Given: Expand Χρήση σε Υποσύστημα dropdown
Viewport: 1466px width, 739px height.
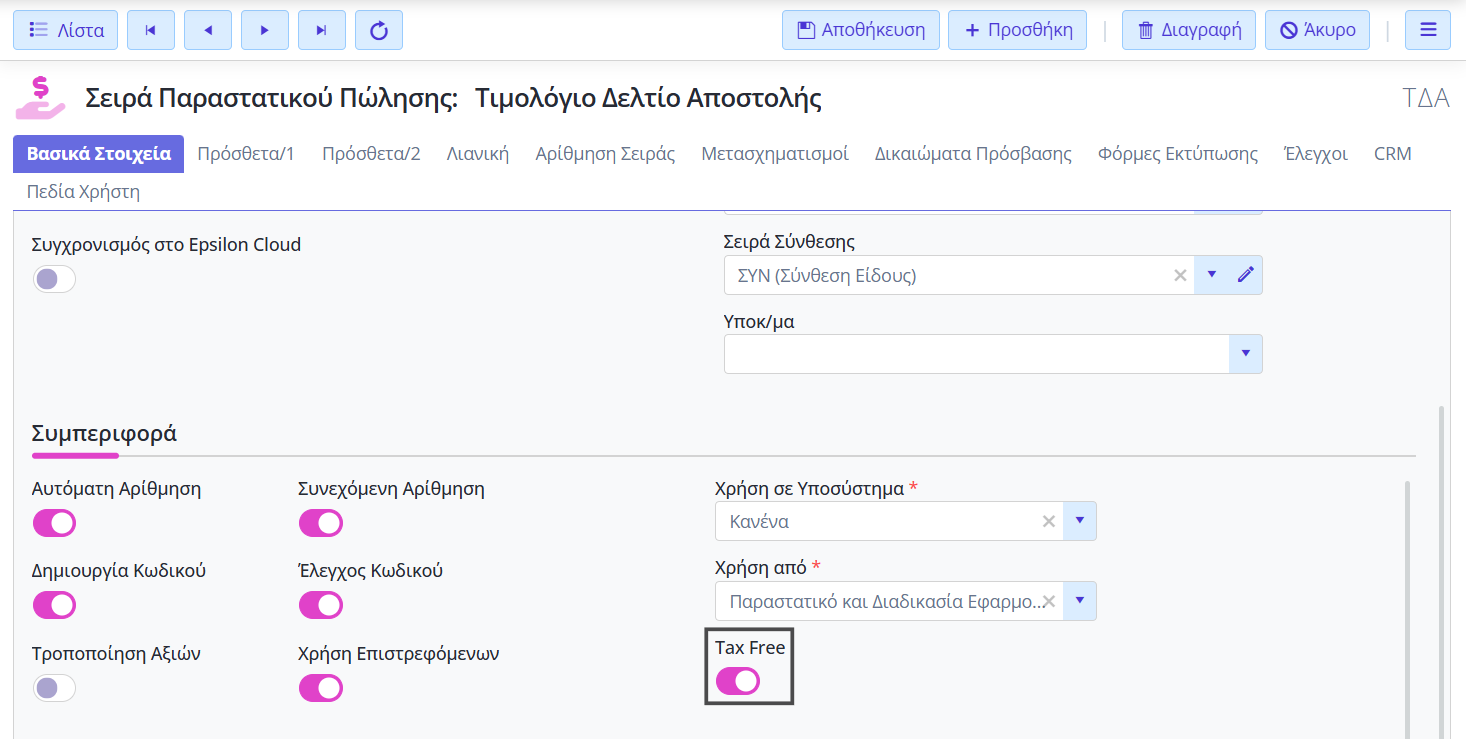Looking at the screenshot, I should (1079, 521).
